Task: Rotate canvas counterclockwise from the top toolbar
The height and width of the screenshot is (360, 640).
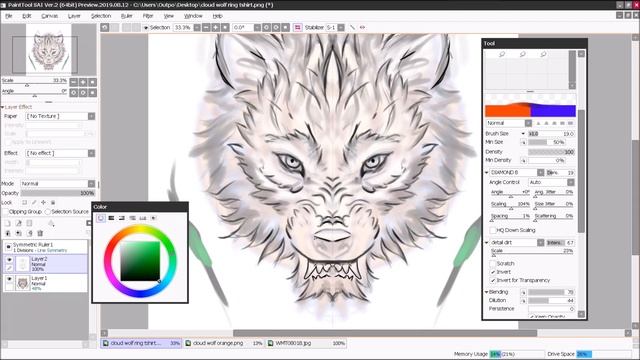Action: pos(267,27)
